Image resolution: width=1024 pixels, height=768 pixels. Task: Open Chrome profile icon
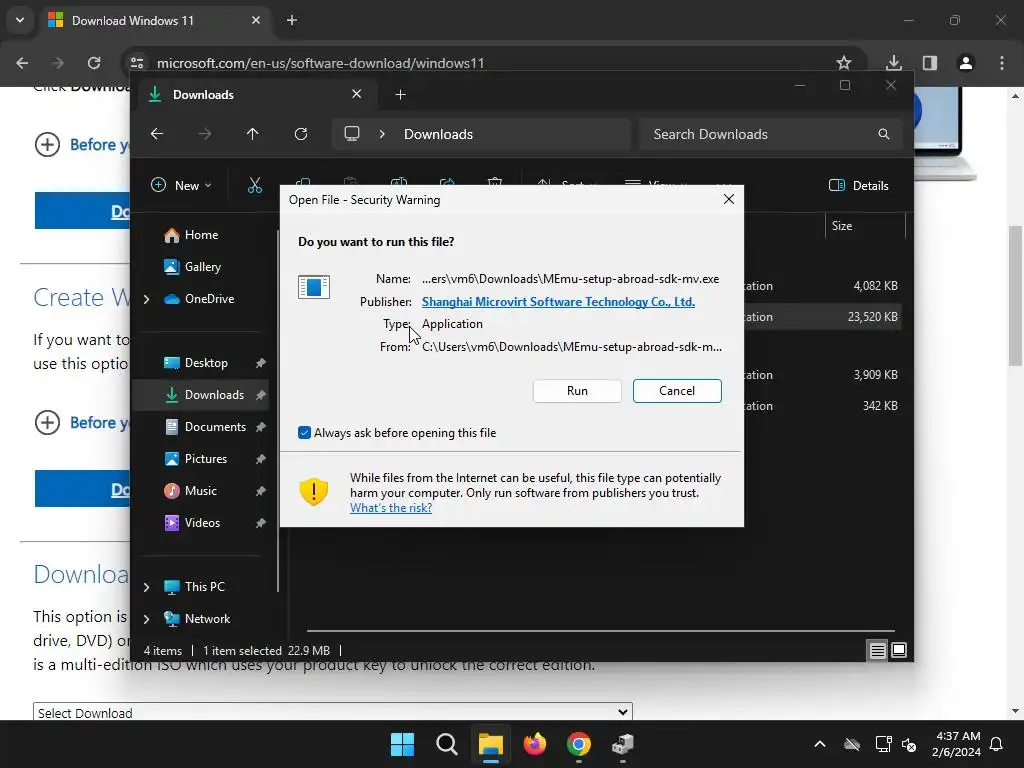click(x=965, y=63)
